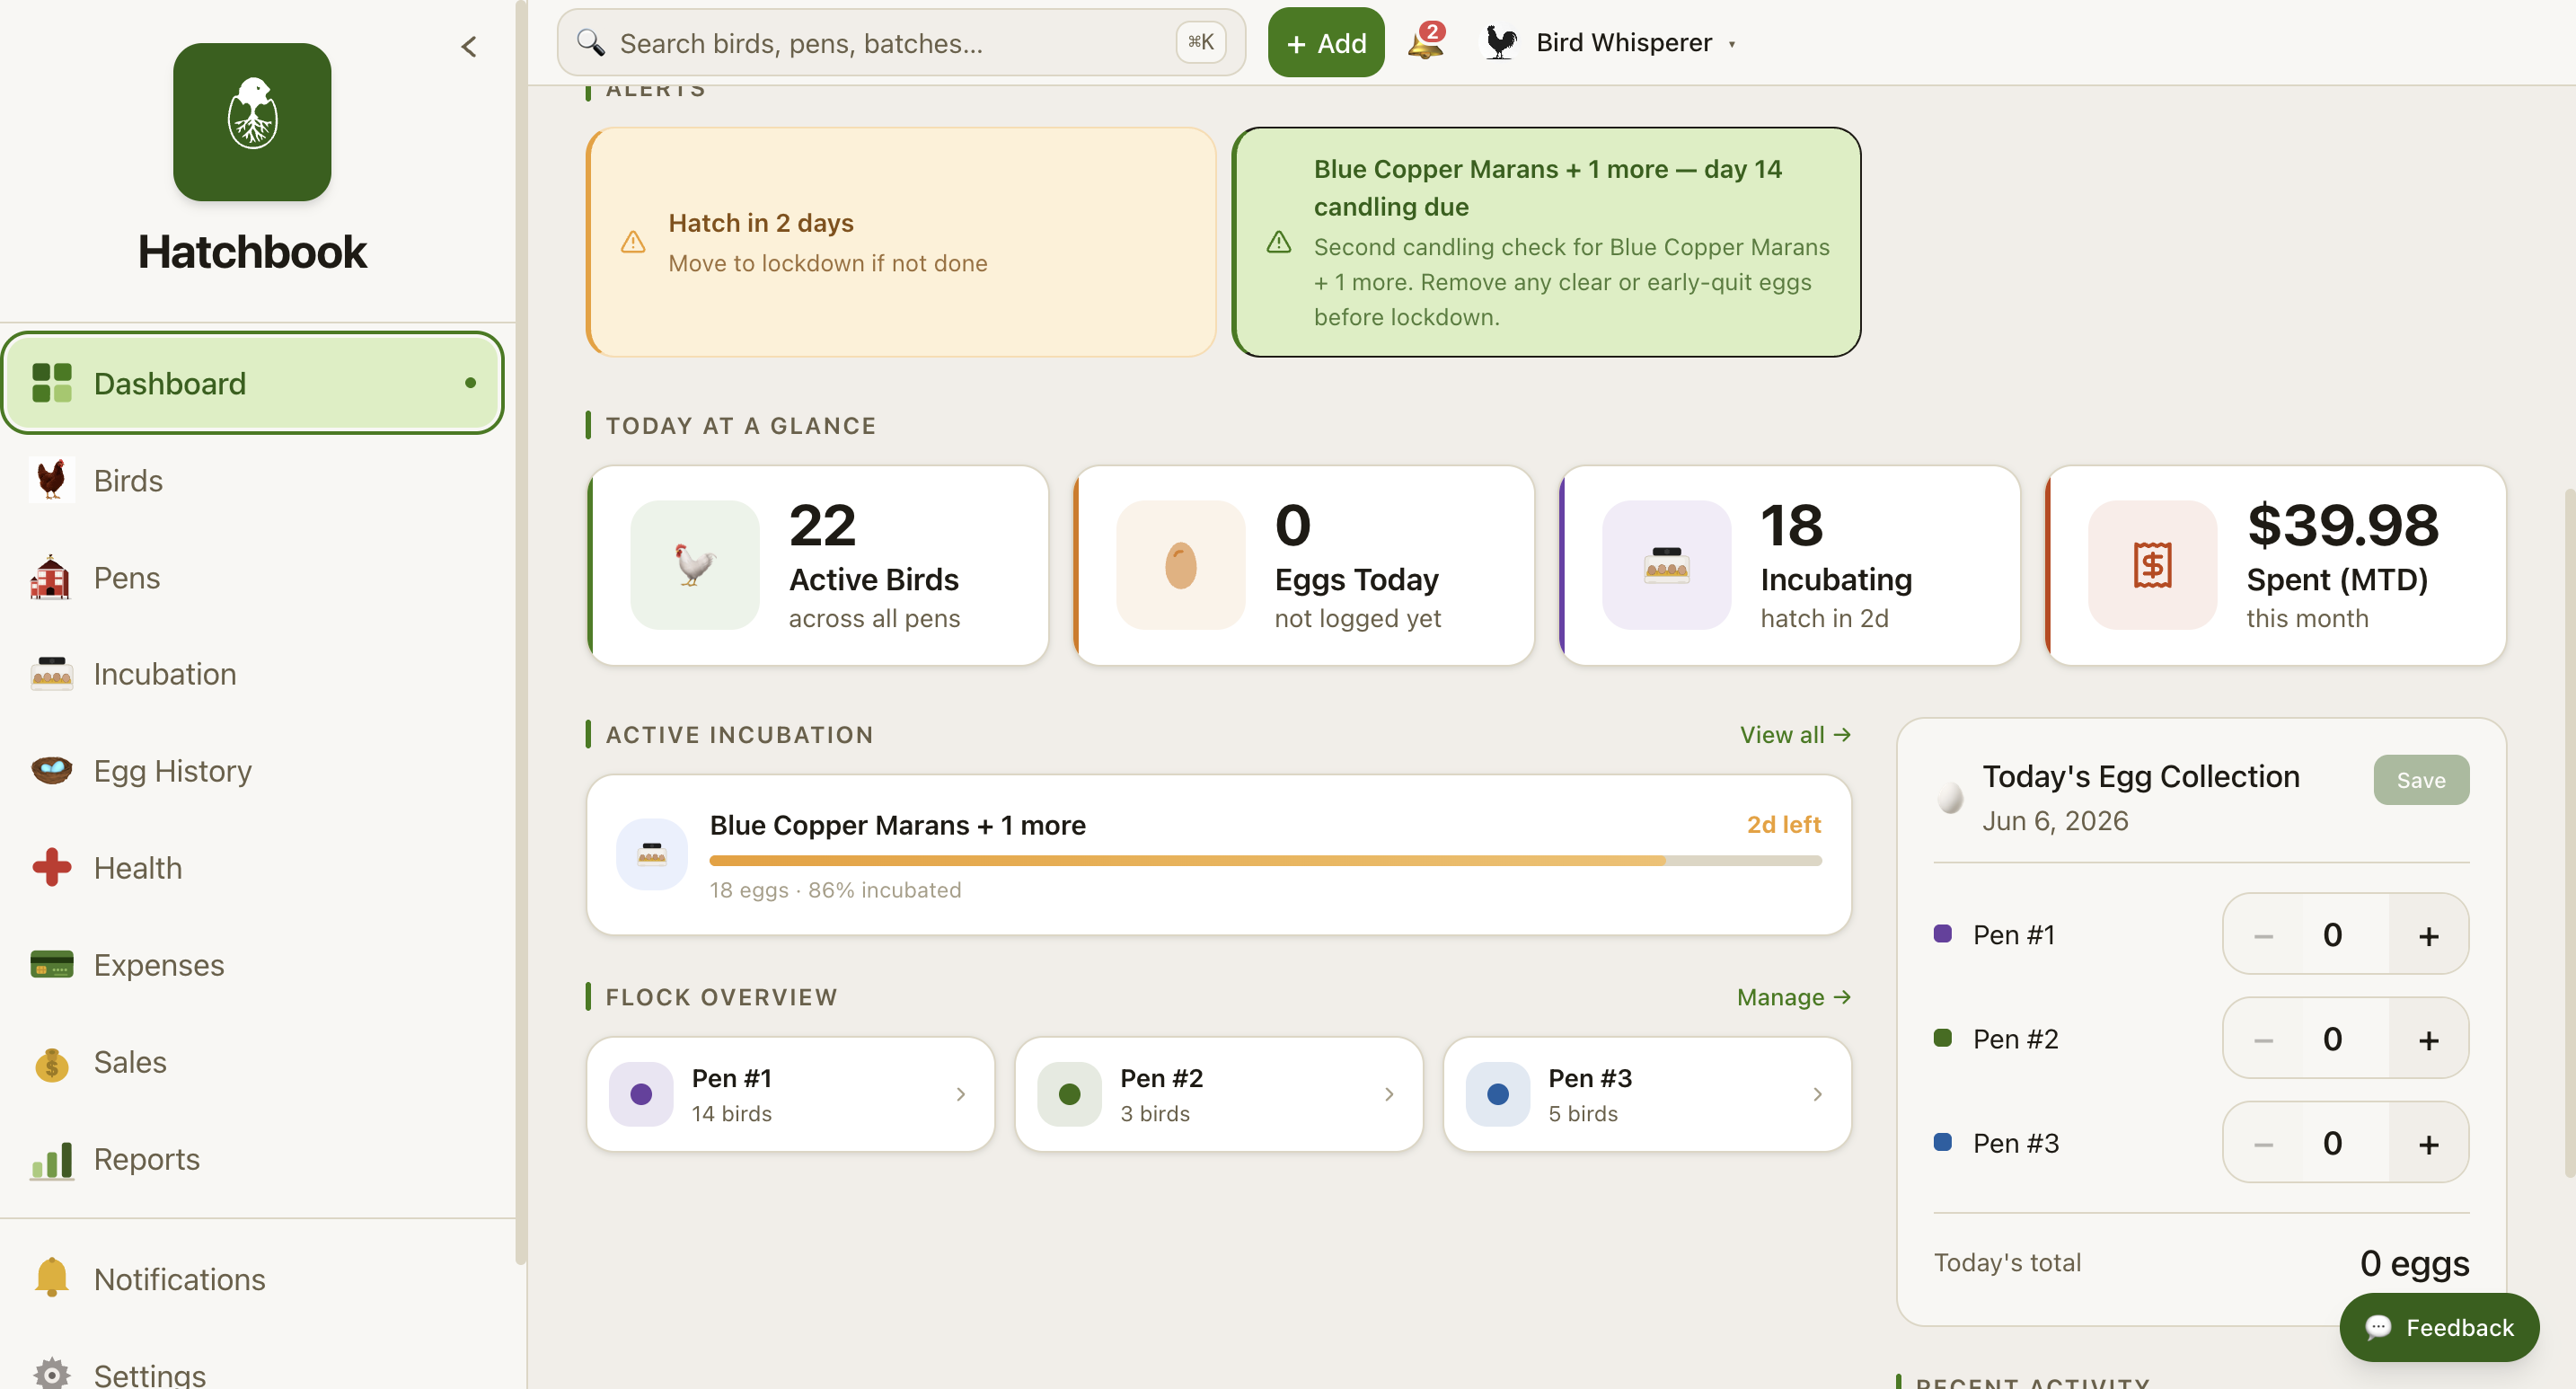Click the Hatchbook logo icon

tap(252, 122)
